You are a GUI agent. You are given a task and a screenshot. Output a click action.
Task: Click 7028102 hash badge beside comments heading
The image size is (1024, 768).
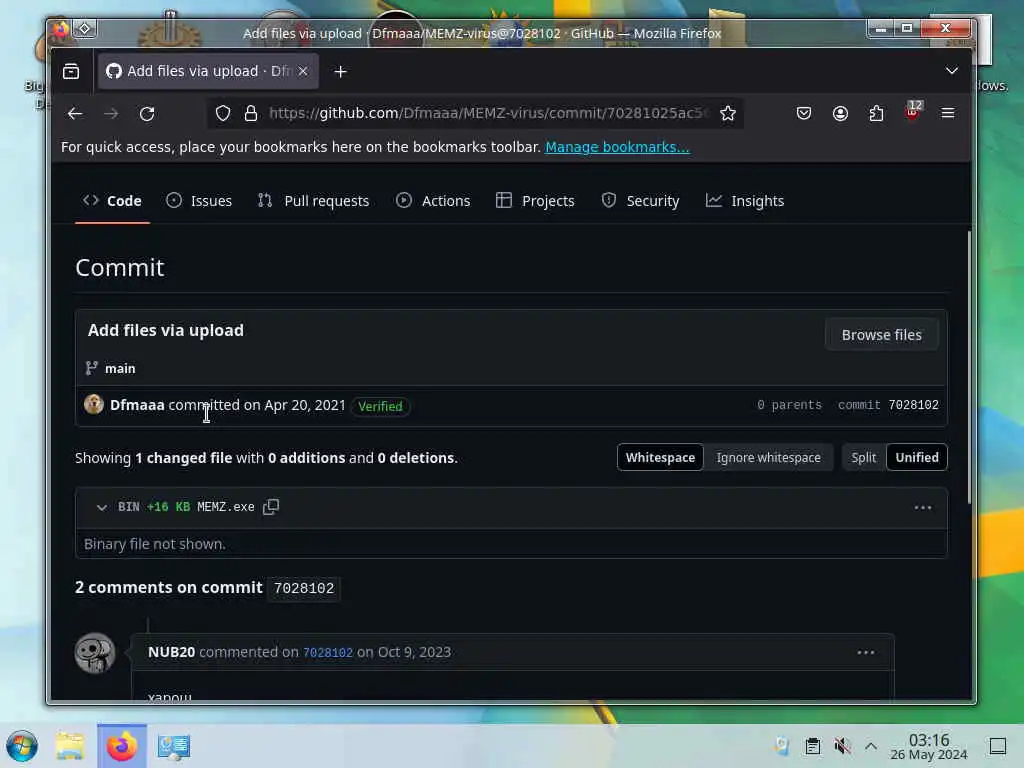[x=304, y=588]
